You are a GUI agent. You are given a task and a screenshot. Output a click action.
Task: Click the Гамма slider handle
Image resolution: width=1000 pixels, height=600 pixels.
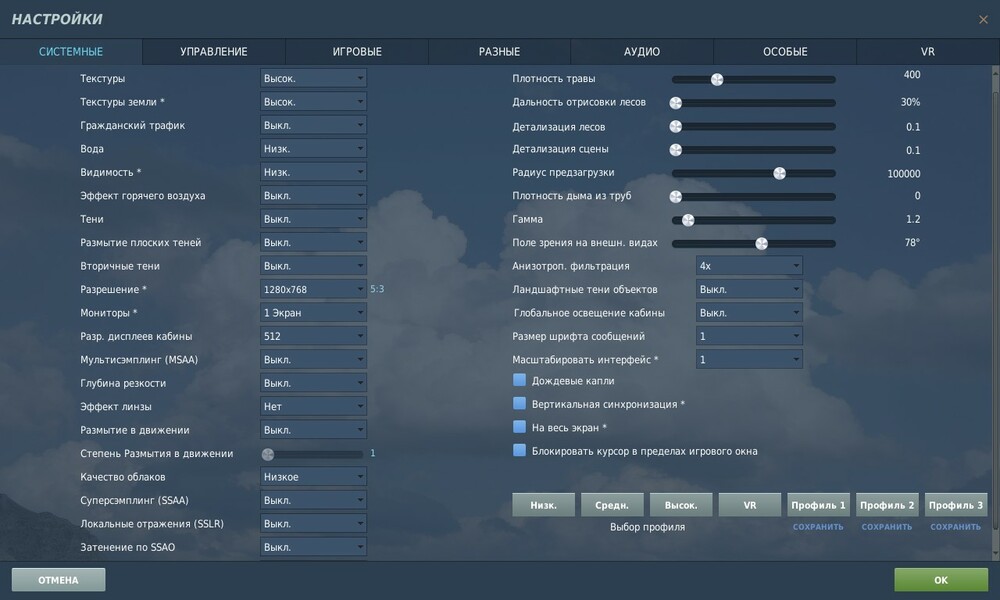tap(688, 221)
